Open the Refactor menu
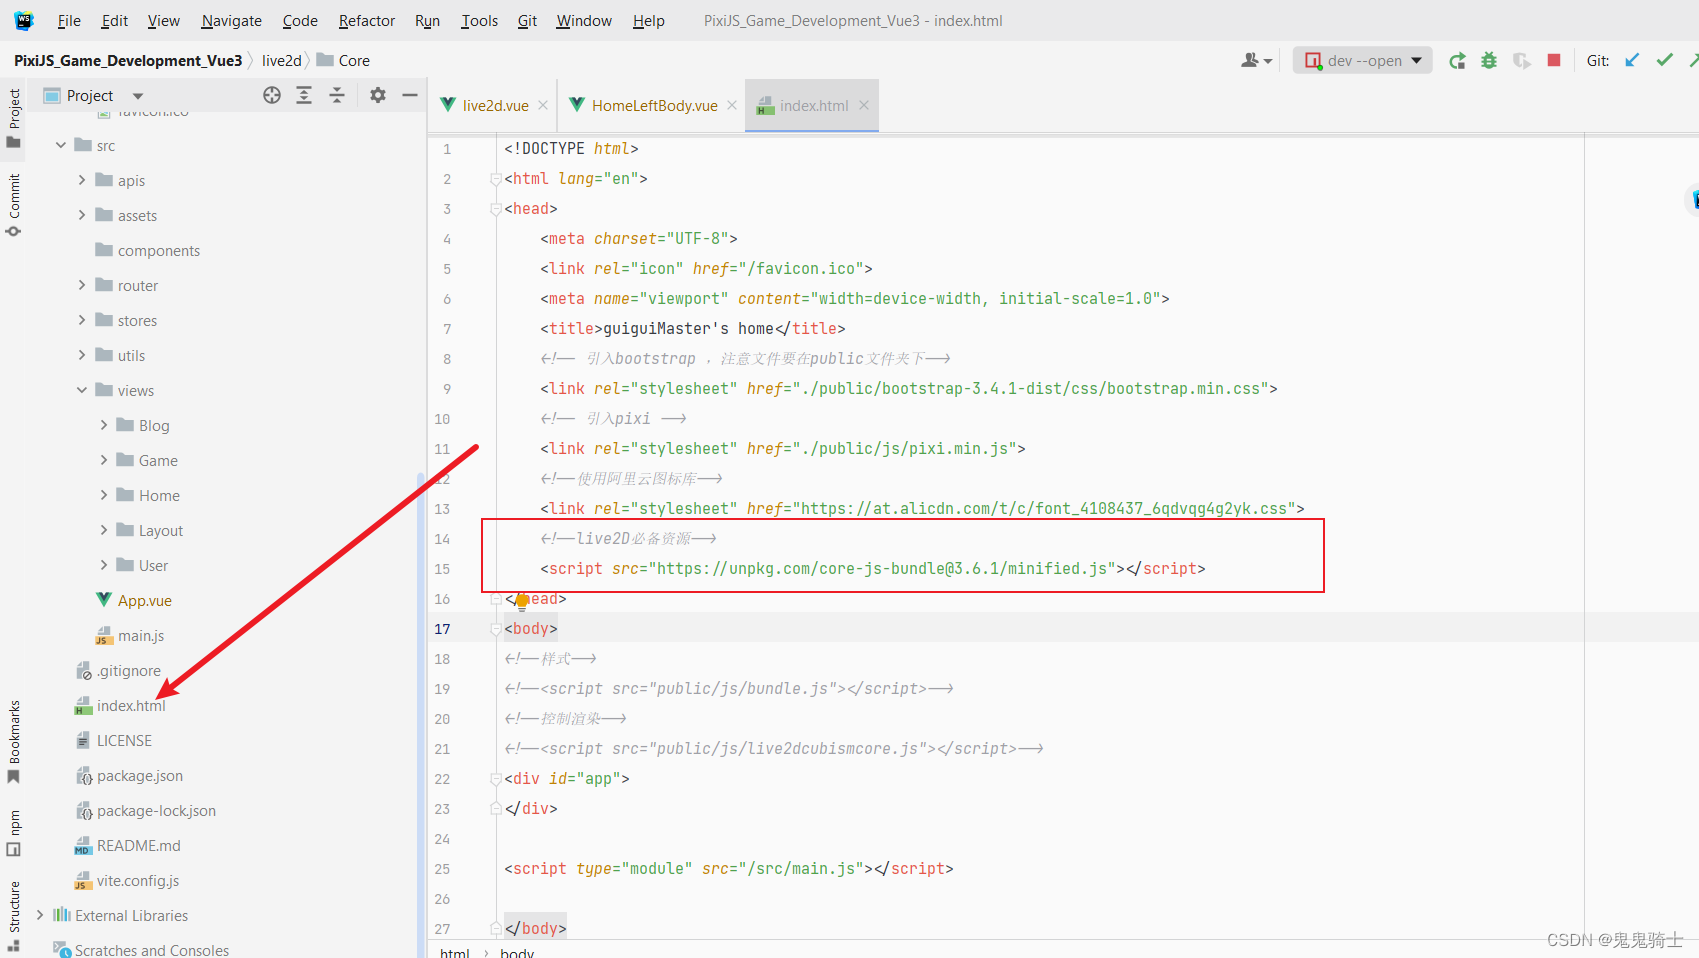This screenshot has width=1699, height=958. tap(367, 21)
